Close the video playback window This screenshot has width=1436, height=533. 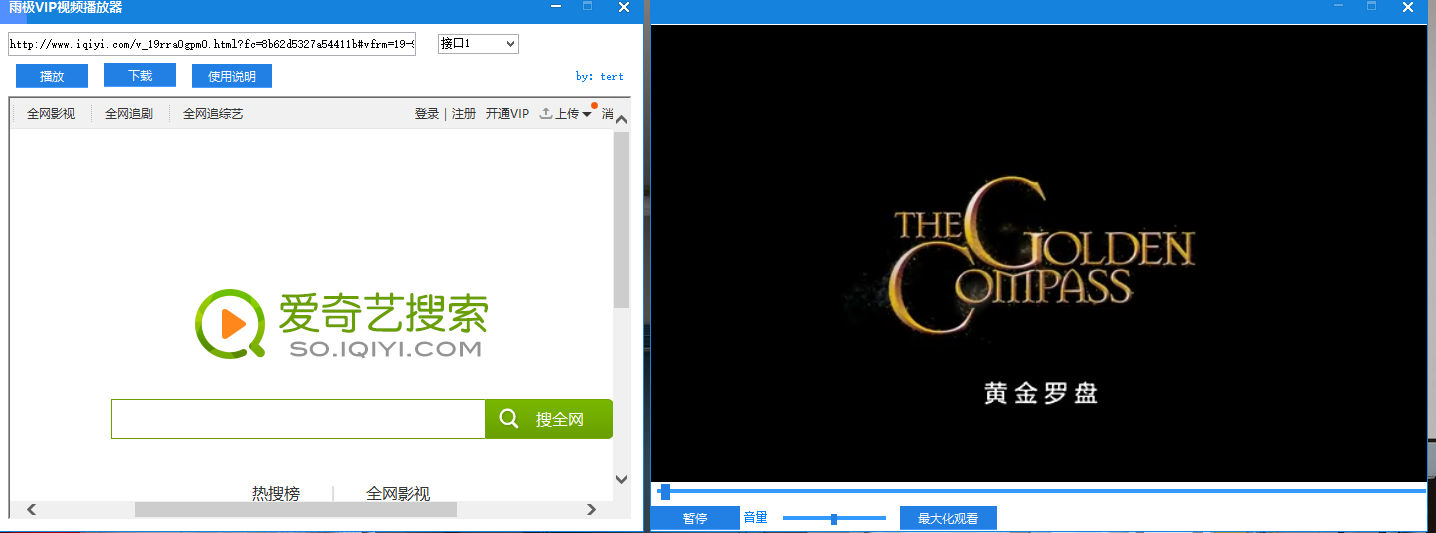pos(1408,7)
